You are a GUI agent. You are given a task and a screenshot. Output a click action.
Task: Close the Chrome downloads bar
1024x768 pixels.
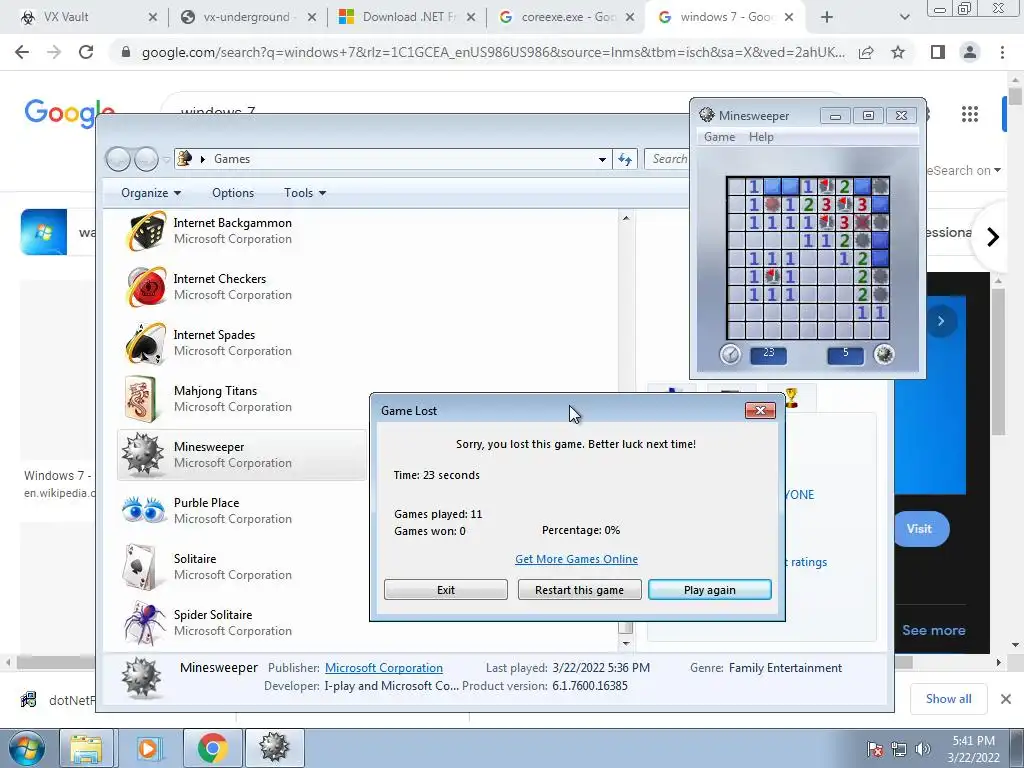(x=1006, y=699)
